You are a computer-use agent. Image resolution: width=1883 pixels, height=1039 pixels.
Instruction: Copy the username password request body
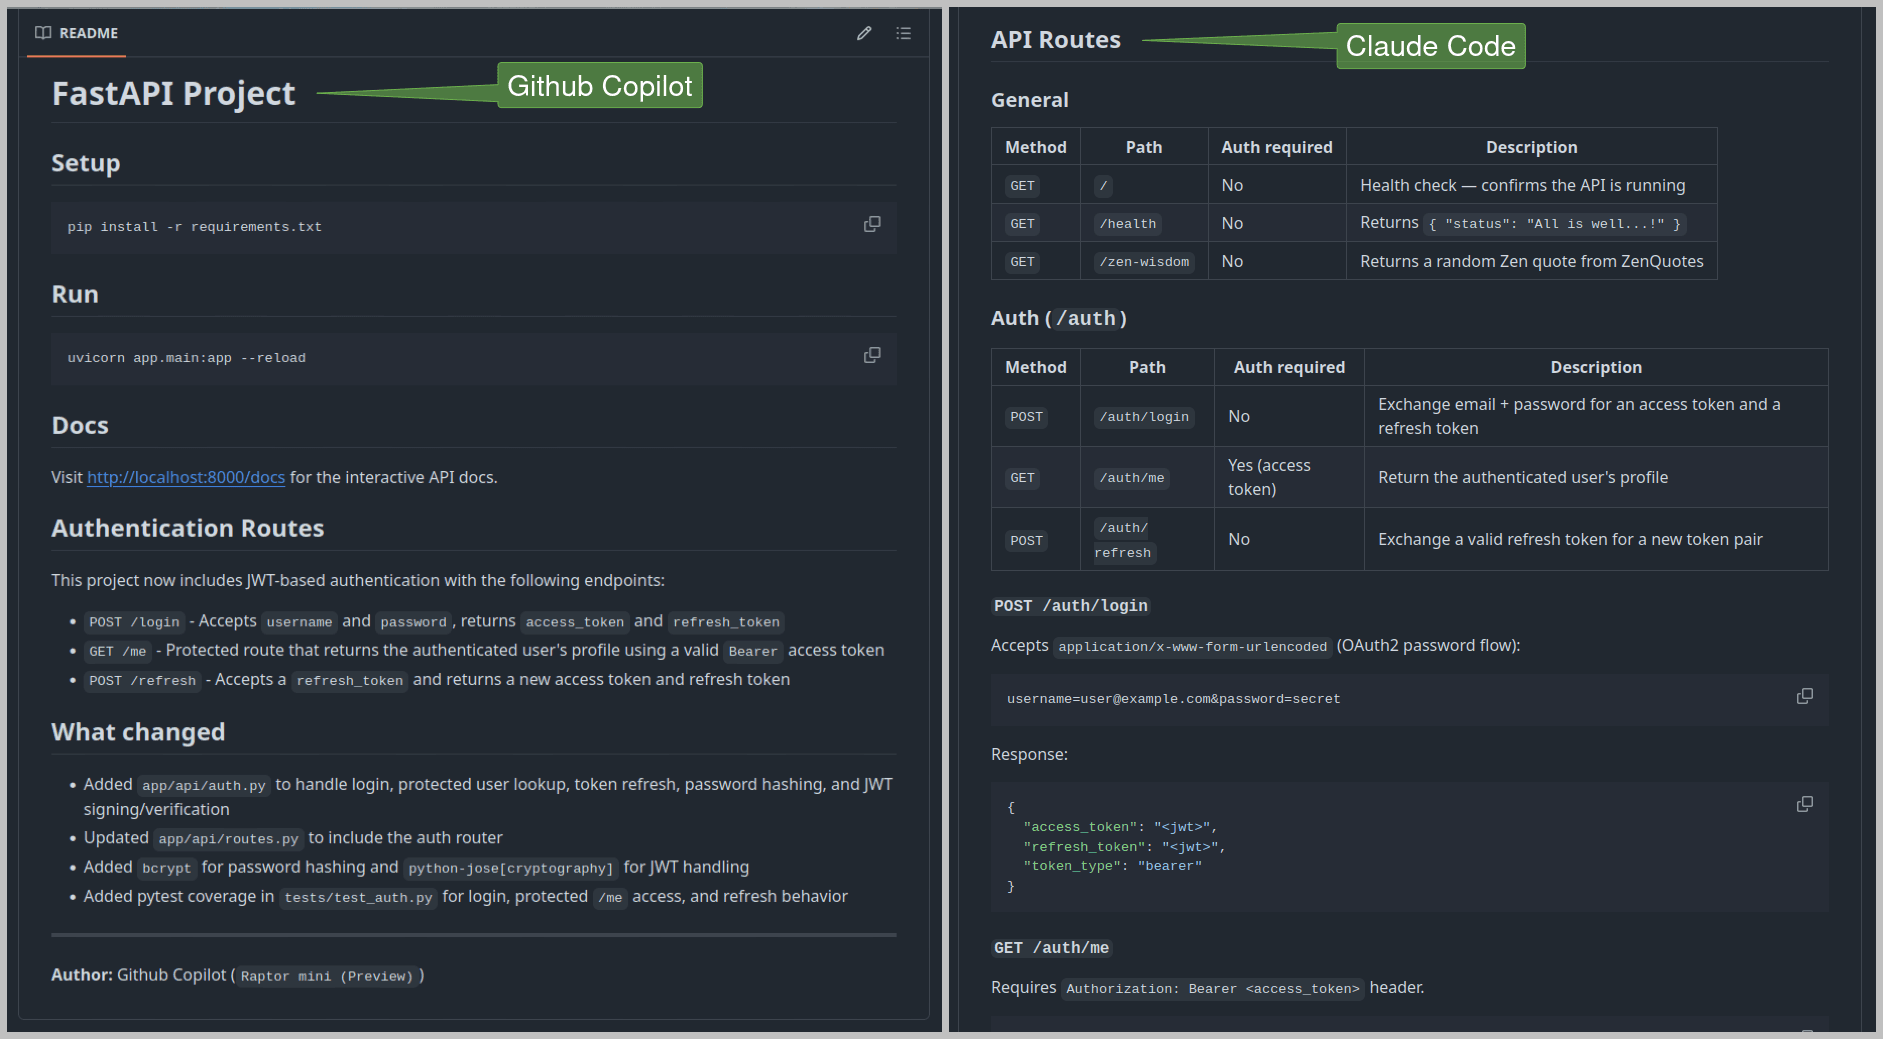pyautogui.click(x=1804, y=696)
